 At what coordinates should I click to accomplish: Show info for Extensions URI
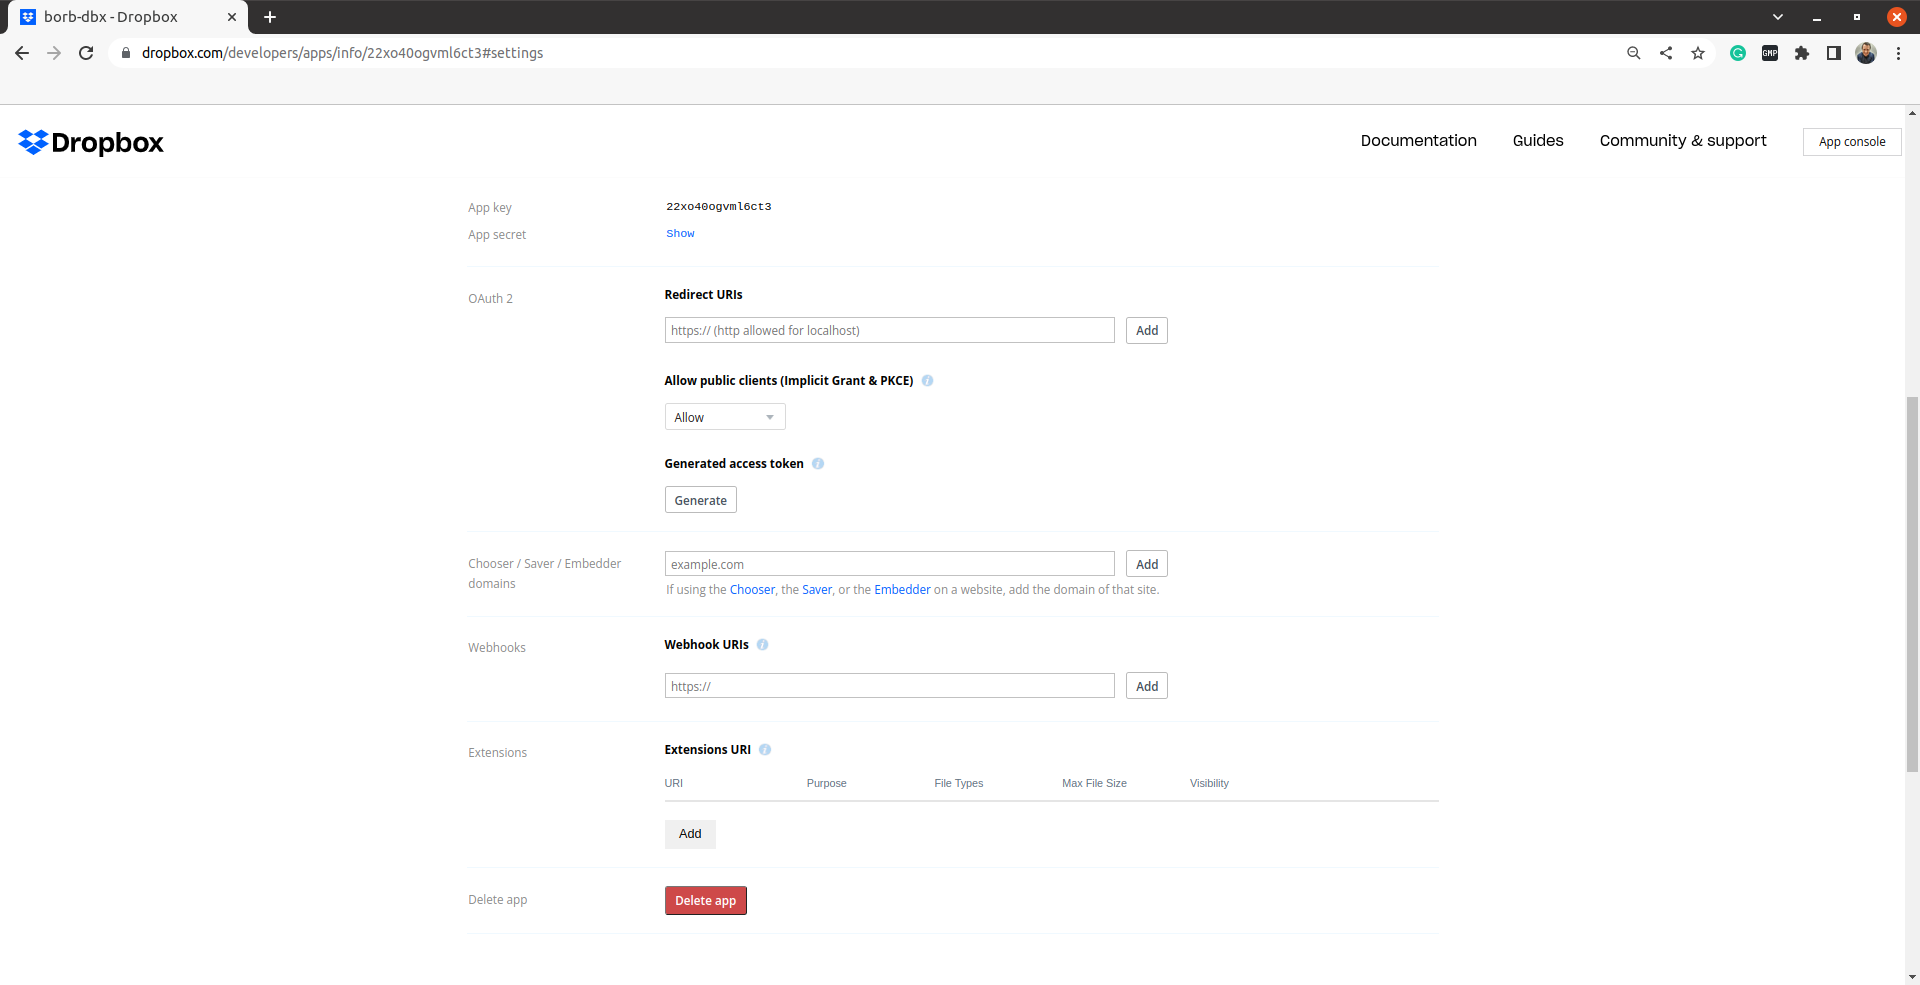[765, 750]
